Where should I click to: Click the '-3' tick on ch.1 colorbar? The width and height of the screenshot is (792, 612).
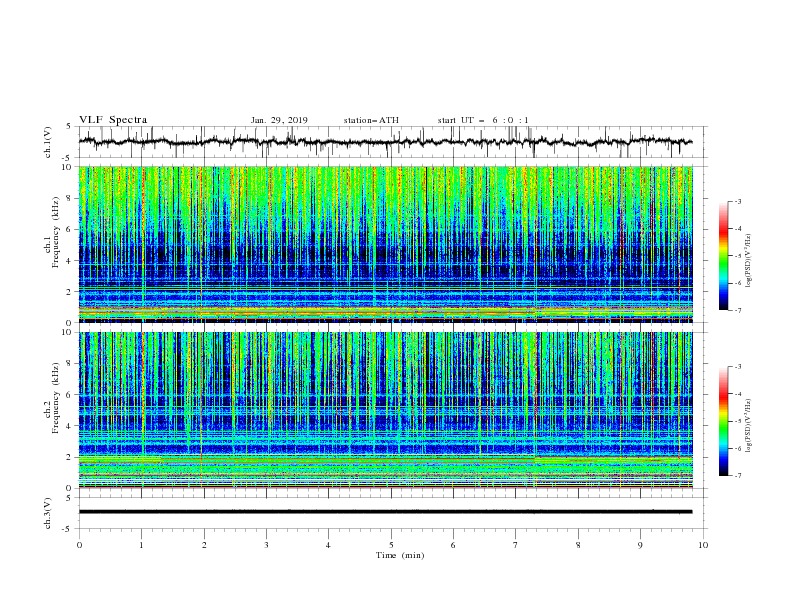tap(737, 201)
